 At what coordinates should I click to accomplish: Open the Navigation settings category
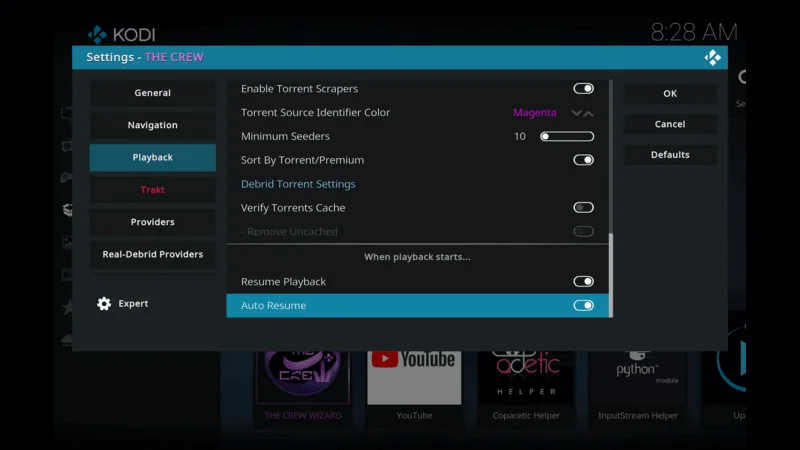coord(152,125)
